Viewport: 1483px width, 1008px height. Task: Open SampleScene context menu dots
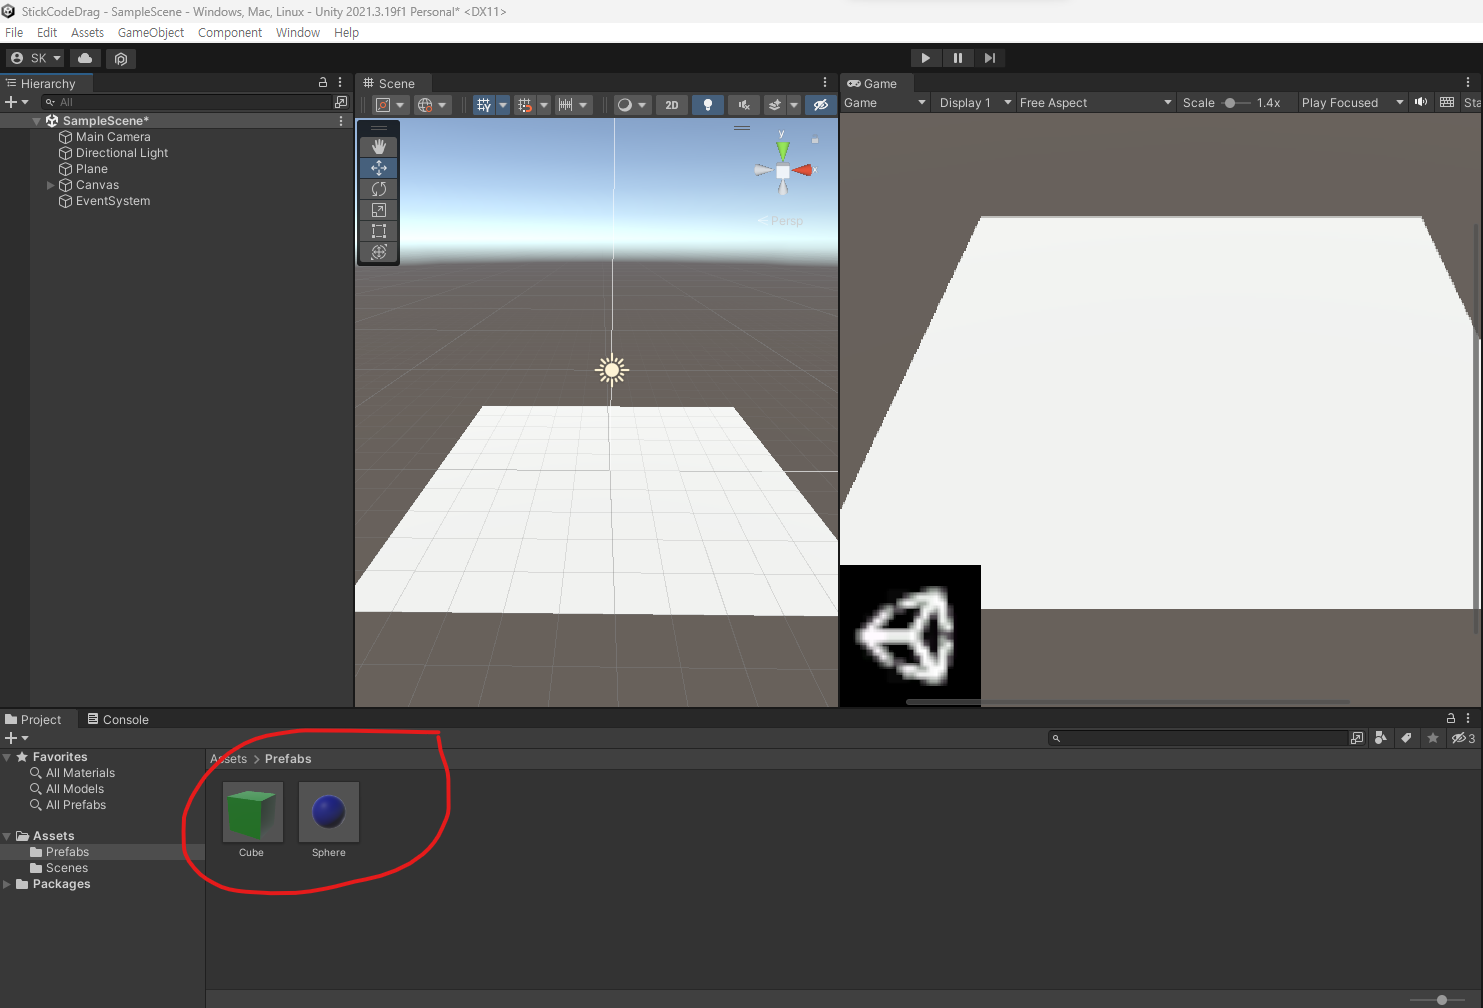[341, 121]
